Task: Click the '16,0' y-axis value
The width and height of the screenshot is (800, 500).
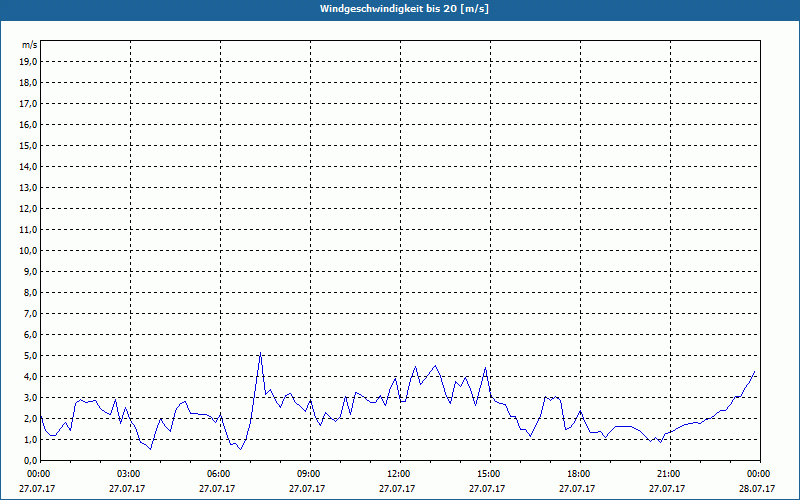Action: 29,124
